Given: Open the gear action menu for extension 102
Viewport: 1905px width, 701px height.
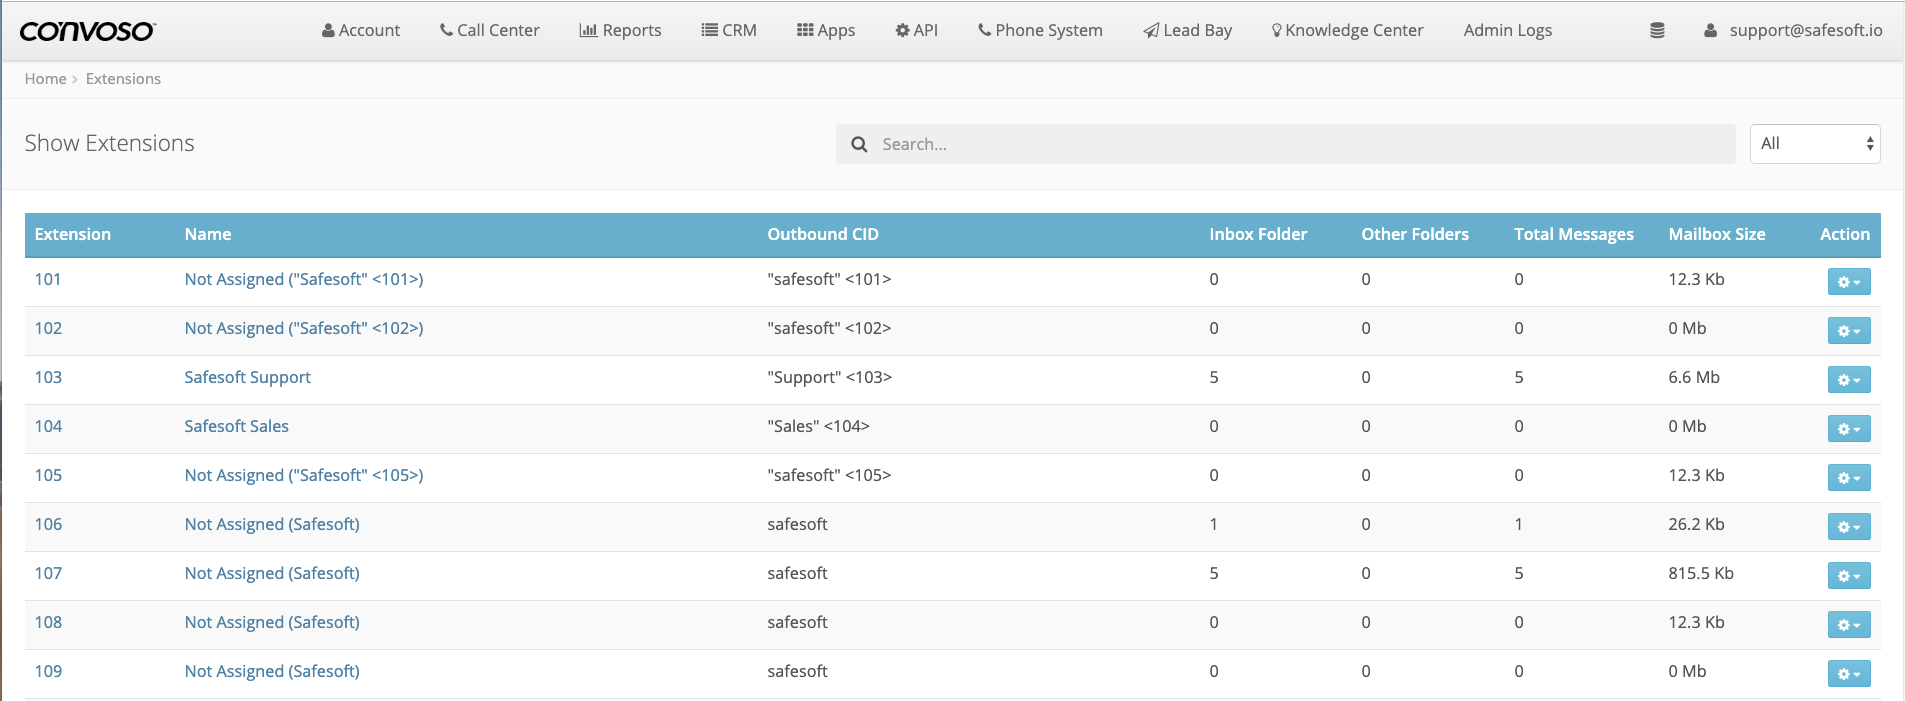Looking at the screenshot, I should coord(1849,331).
